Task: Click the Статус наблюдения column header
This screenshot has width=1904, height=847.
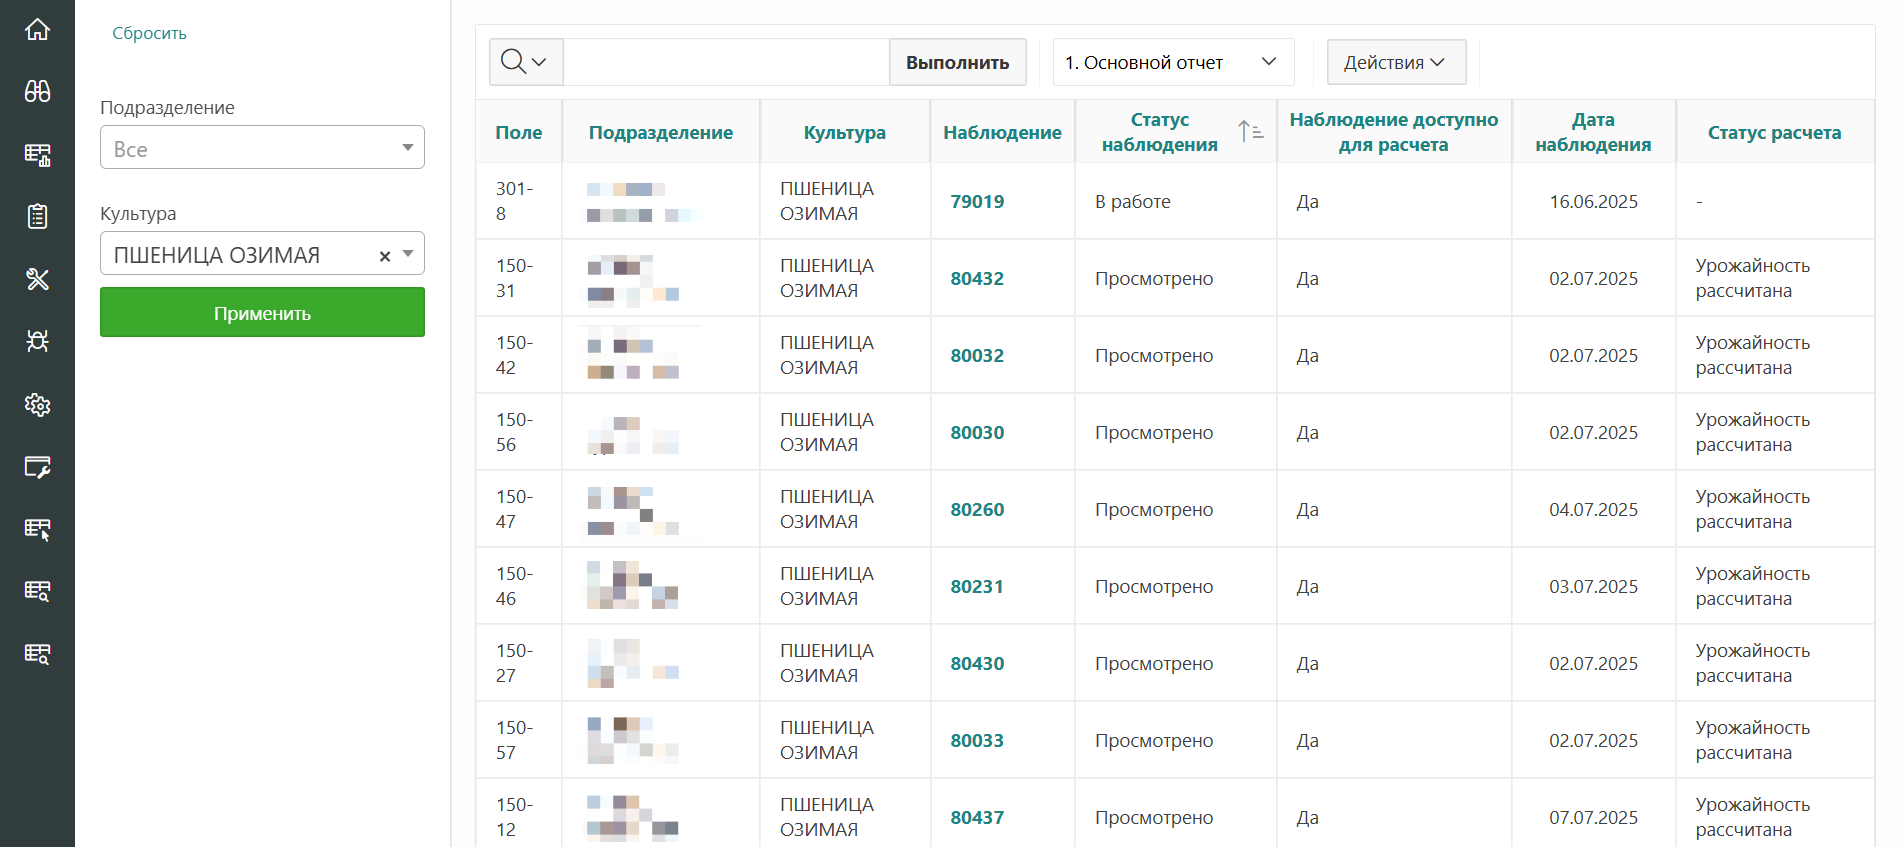Action: (x=1160, y=132)
